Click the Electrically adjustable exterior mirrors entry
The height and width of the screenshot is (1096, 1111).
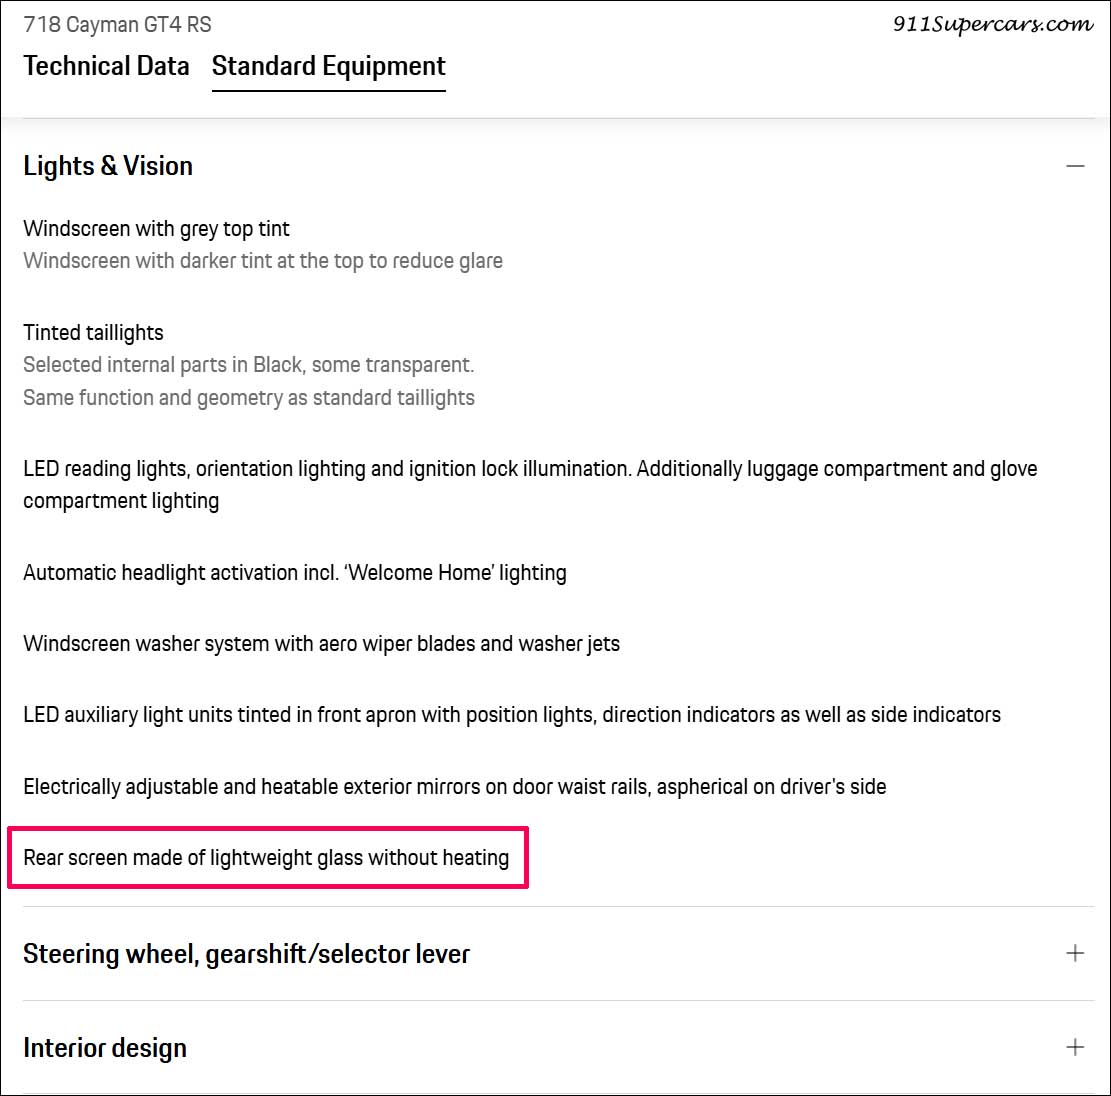coord(454,787)
